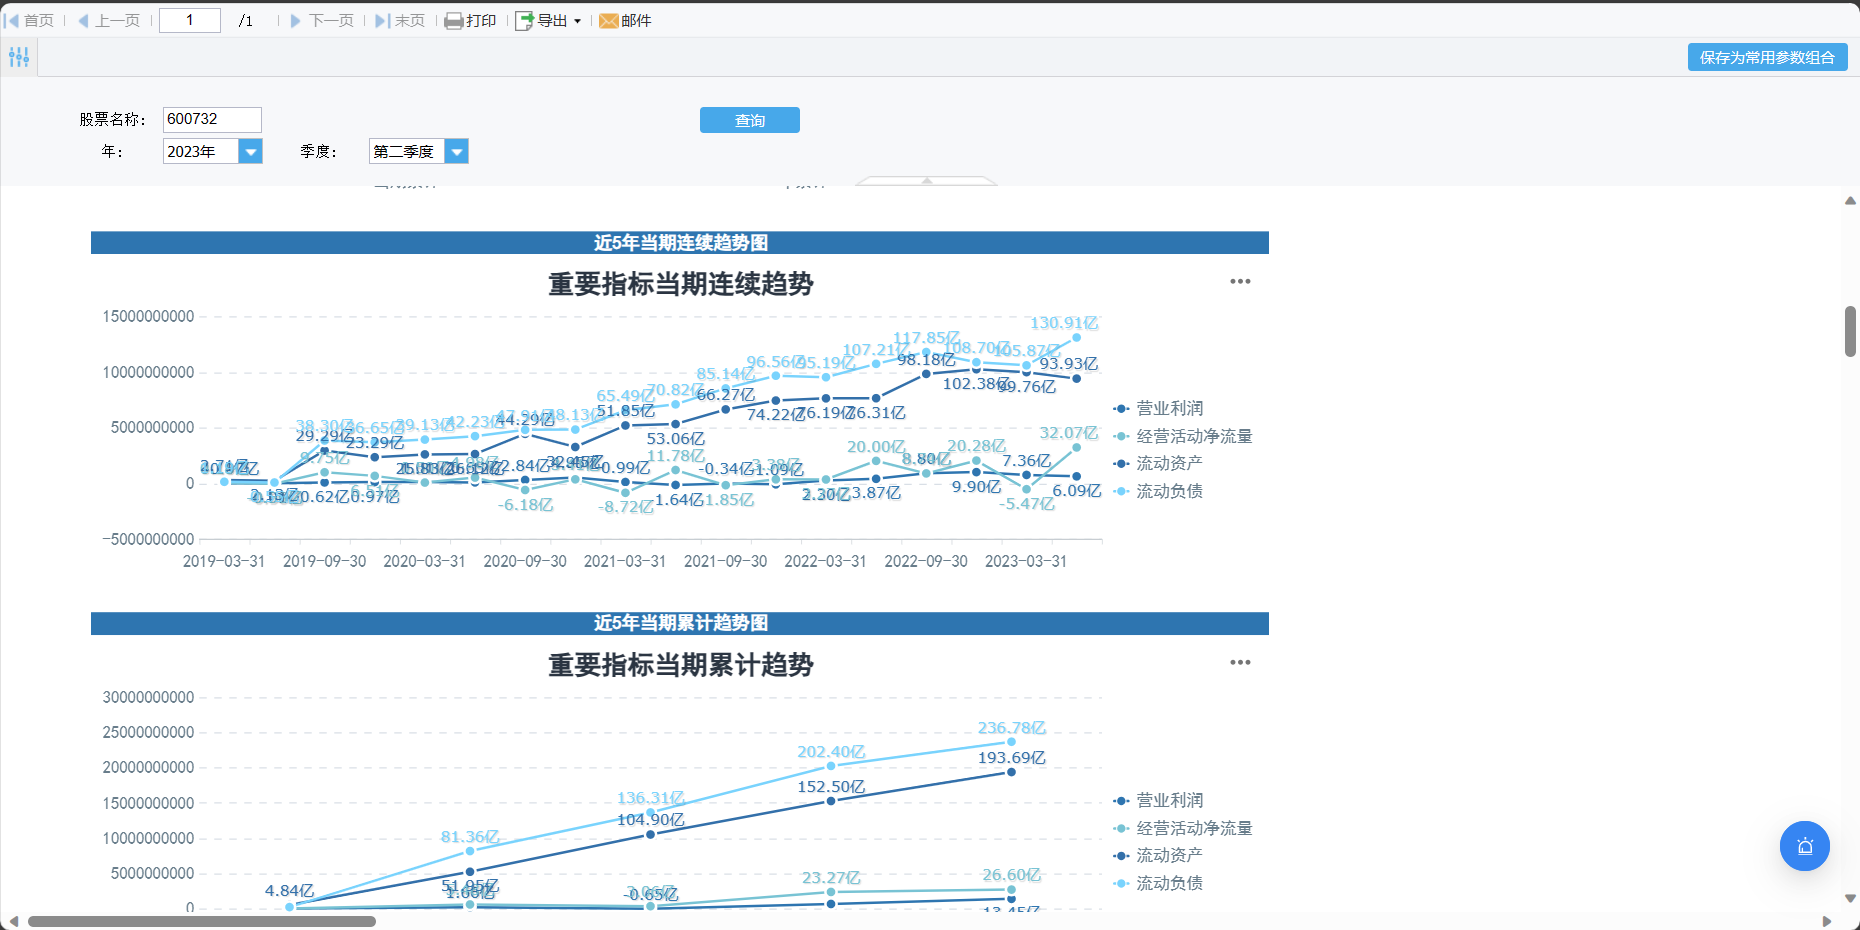Collapse the parameter panel handle
The height and width of the screenshot is (930, 1860).
click(x=927, y=181)
